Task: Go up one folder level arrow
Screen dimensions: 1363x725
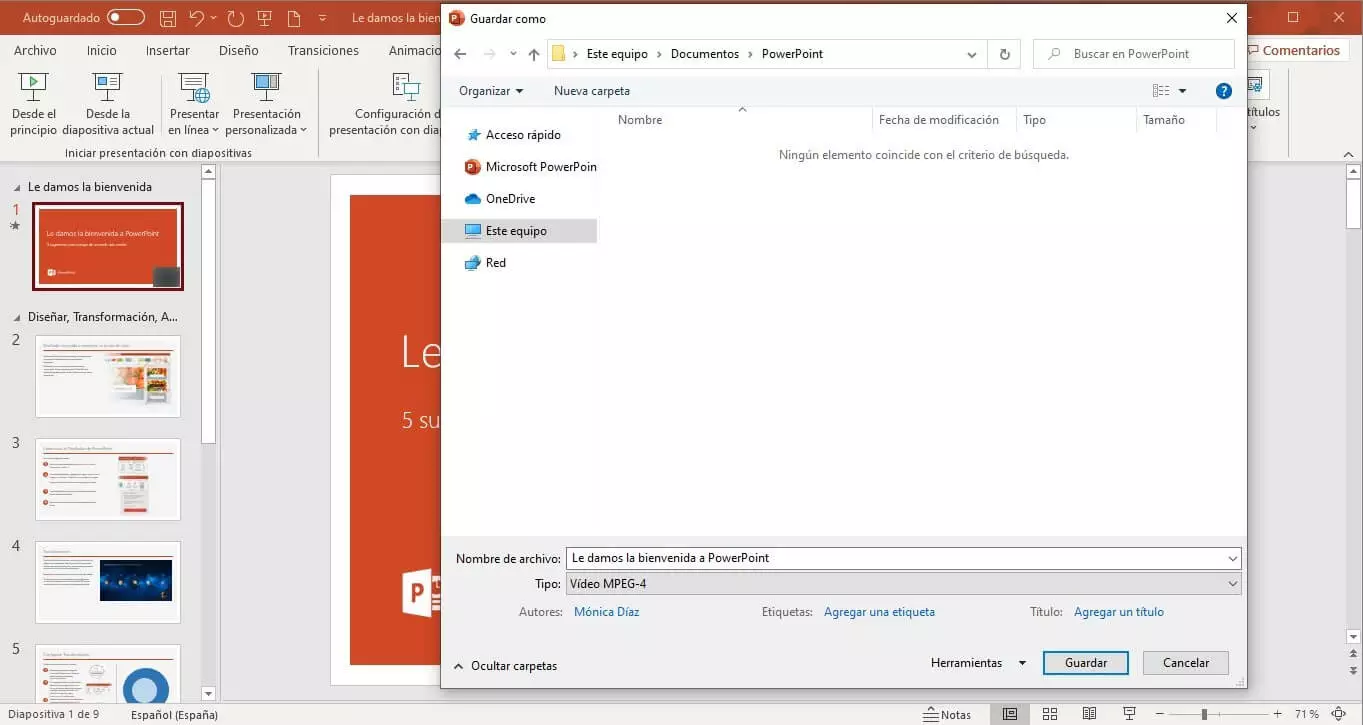Action: (x=534, y=54)
